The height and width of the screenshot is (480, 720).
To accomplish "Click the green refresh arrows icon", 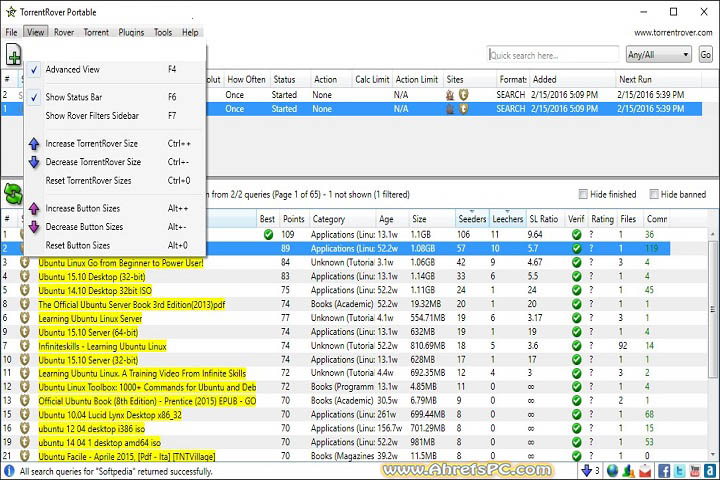I will pyautogui.click(x=13, y=195).
